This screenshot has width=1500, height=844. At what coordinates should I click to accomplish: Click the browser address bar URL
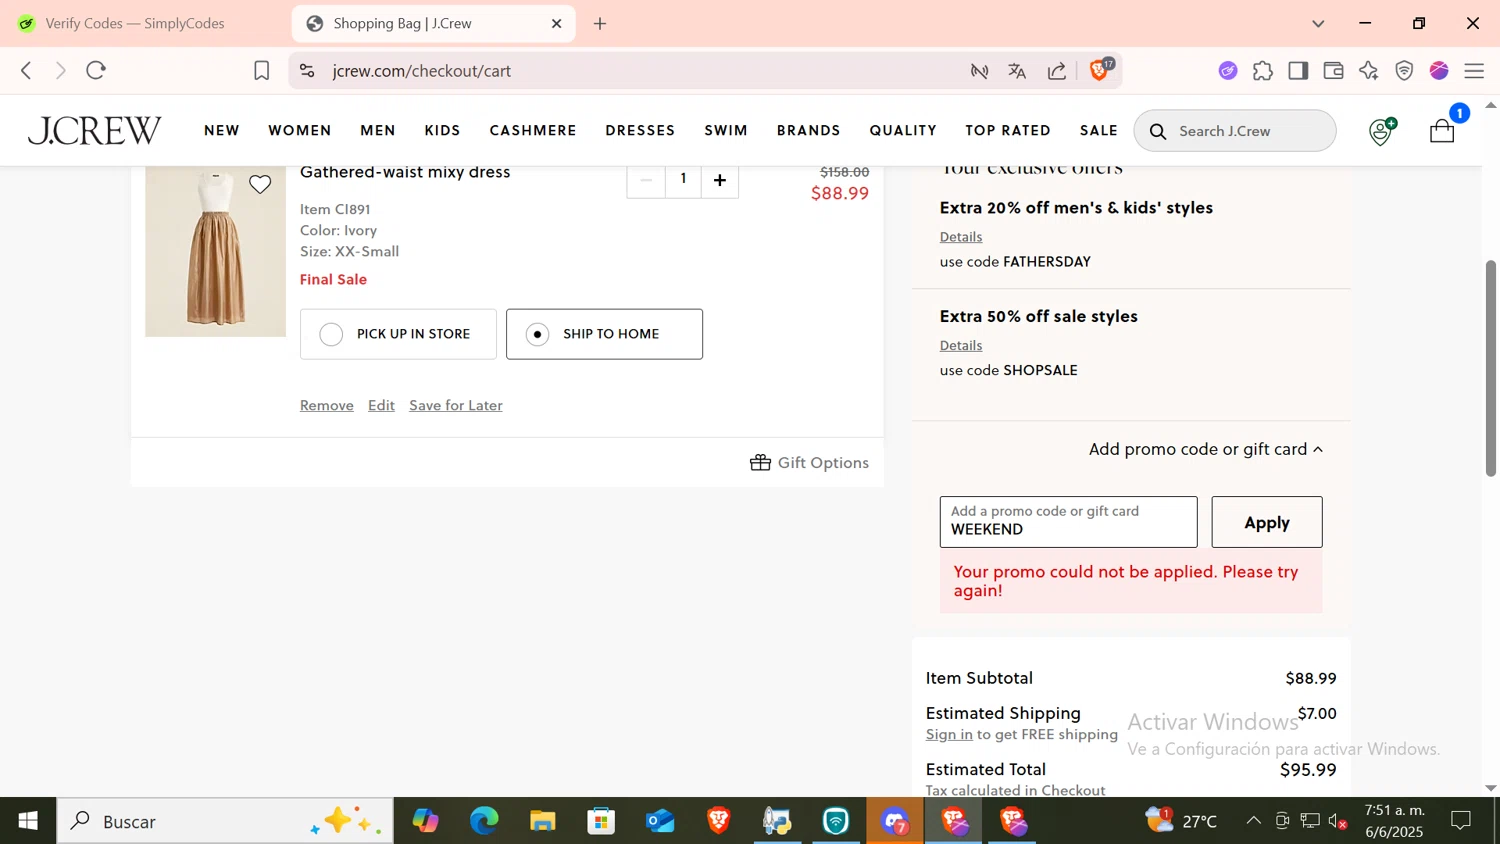[422, 71]
